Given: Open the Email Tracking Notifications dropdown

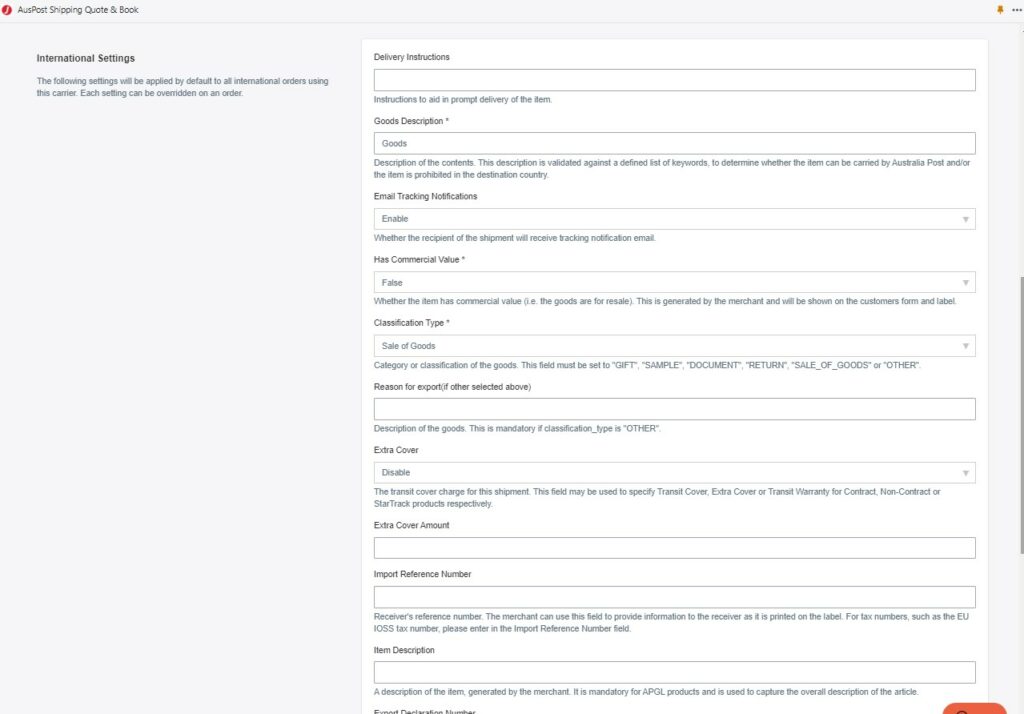Looking at the screenshot, I should click(675, 219).
